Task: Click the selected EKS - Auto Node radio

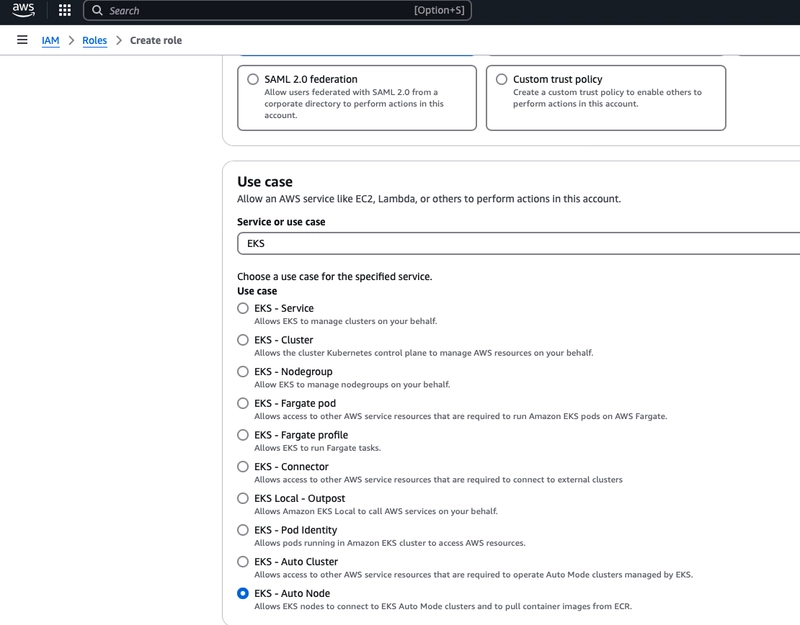Action: (243, 593)
